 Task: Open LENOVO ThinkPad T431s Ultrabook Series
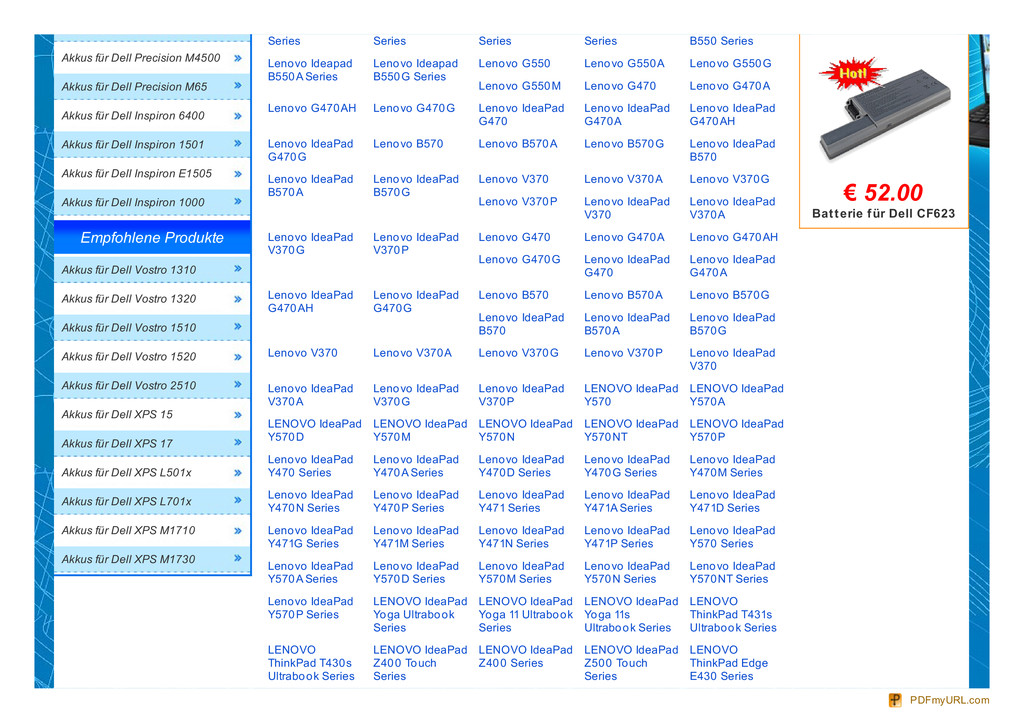[x=733, y=614]
